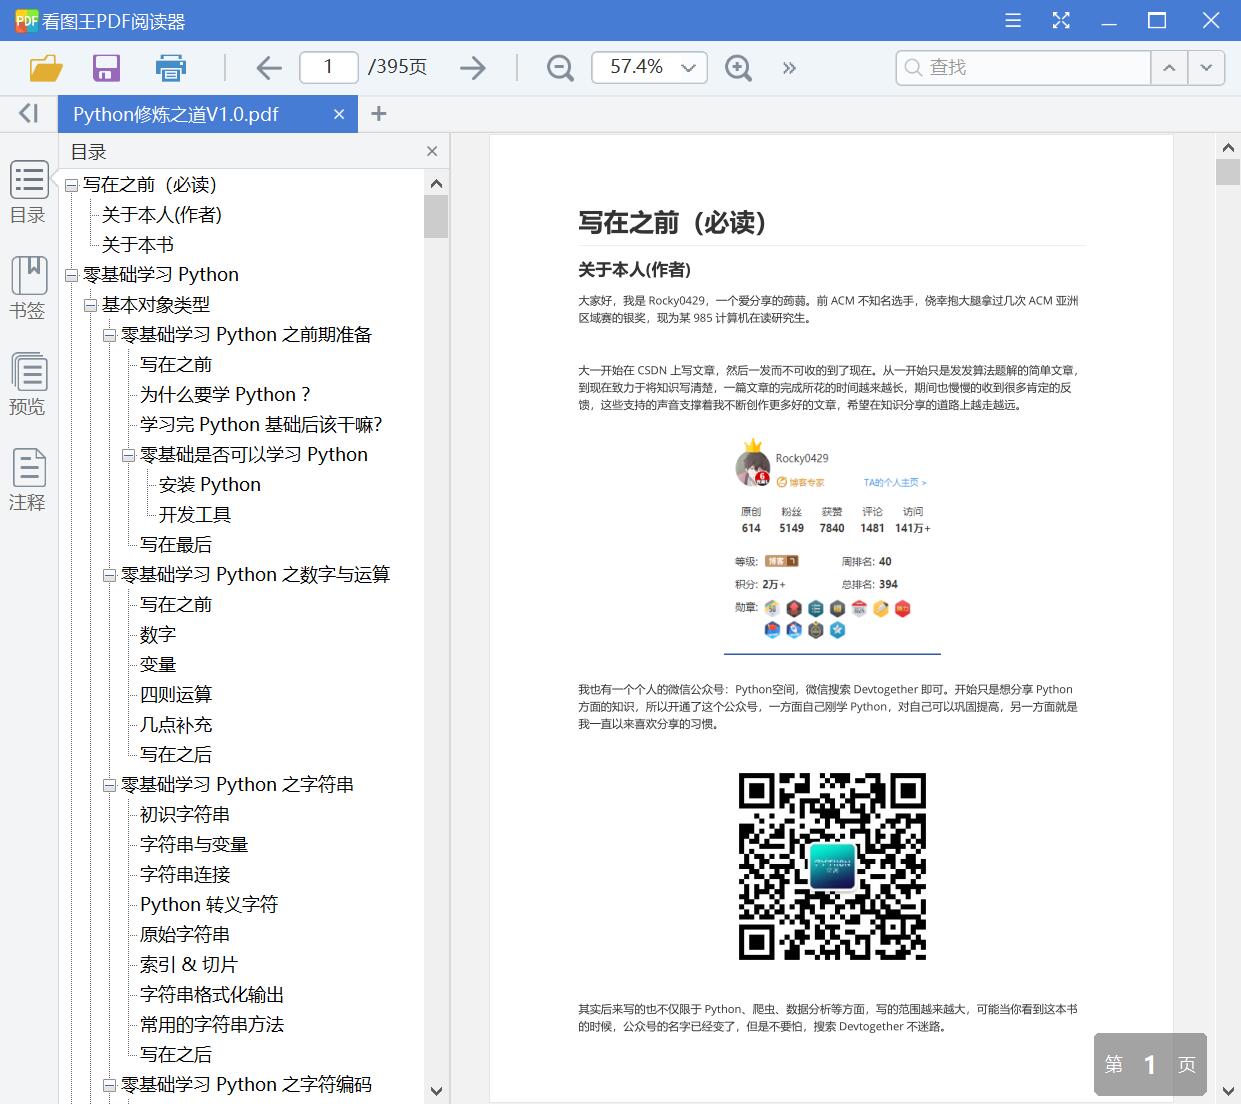
Task: Collapse the 写在之前（必读） tree node
Action: click(70, 184)
